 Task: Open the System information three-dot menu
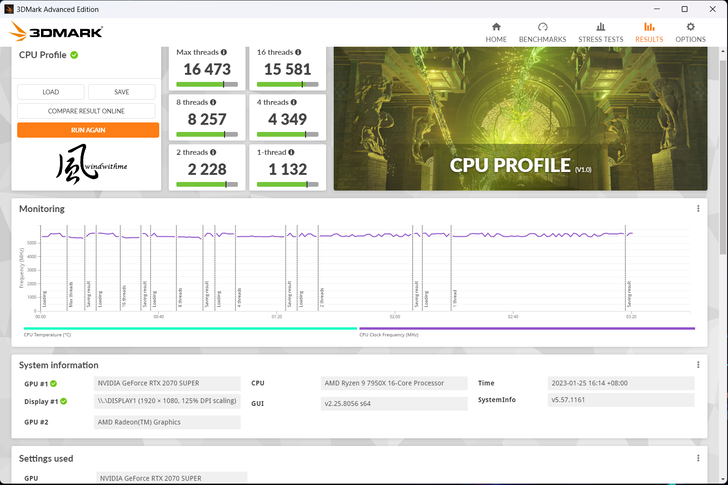click(698, 365)
